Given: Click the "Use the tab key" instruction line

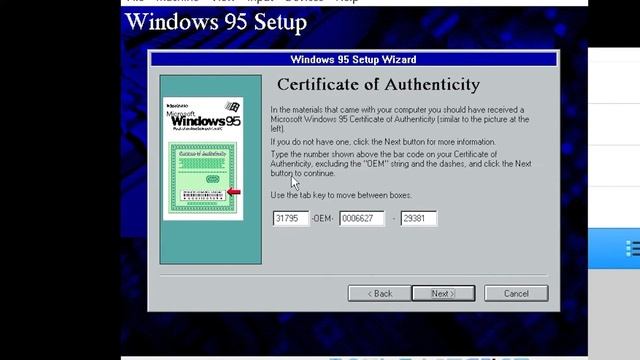Looking at the screenshot, I should 341,195.
